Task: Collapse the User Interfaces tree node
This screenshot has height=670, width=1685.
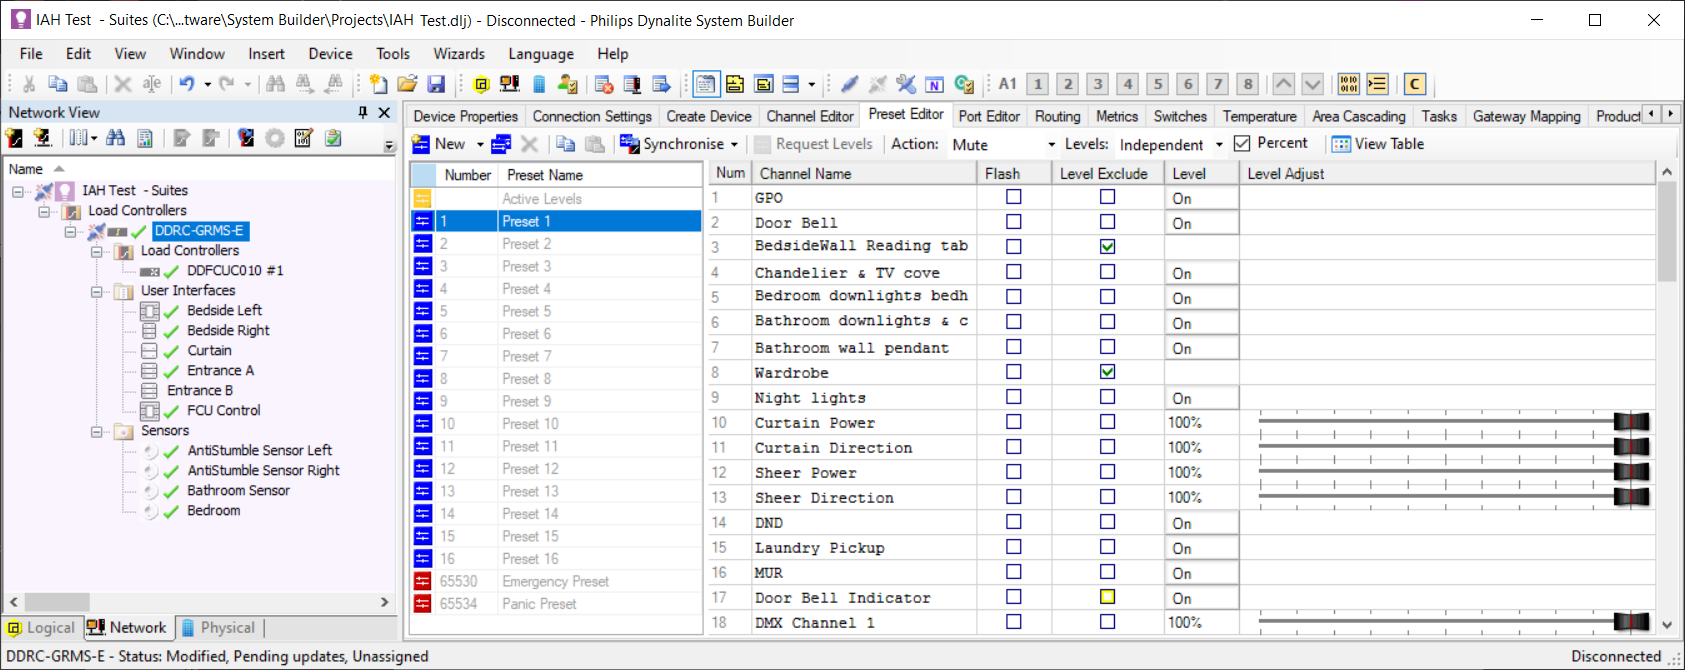Action: (x=97, y=291)
